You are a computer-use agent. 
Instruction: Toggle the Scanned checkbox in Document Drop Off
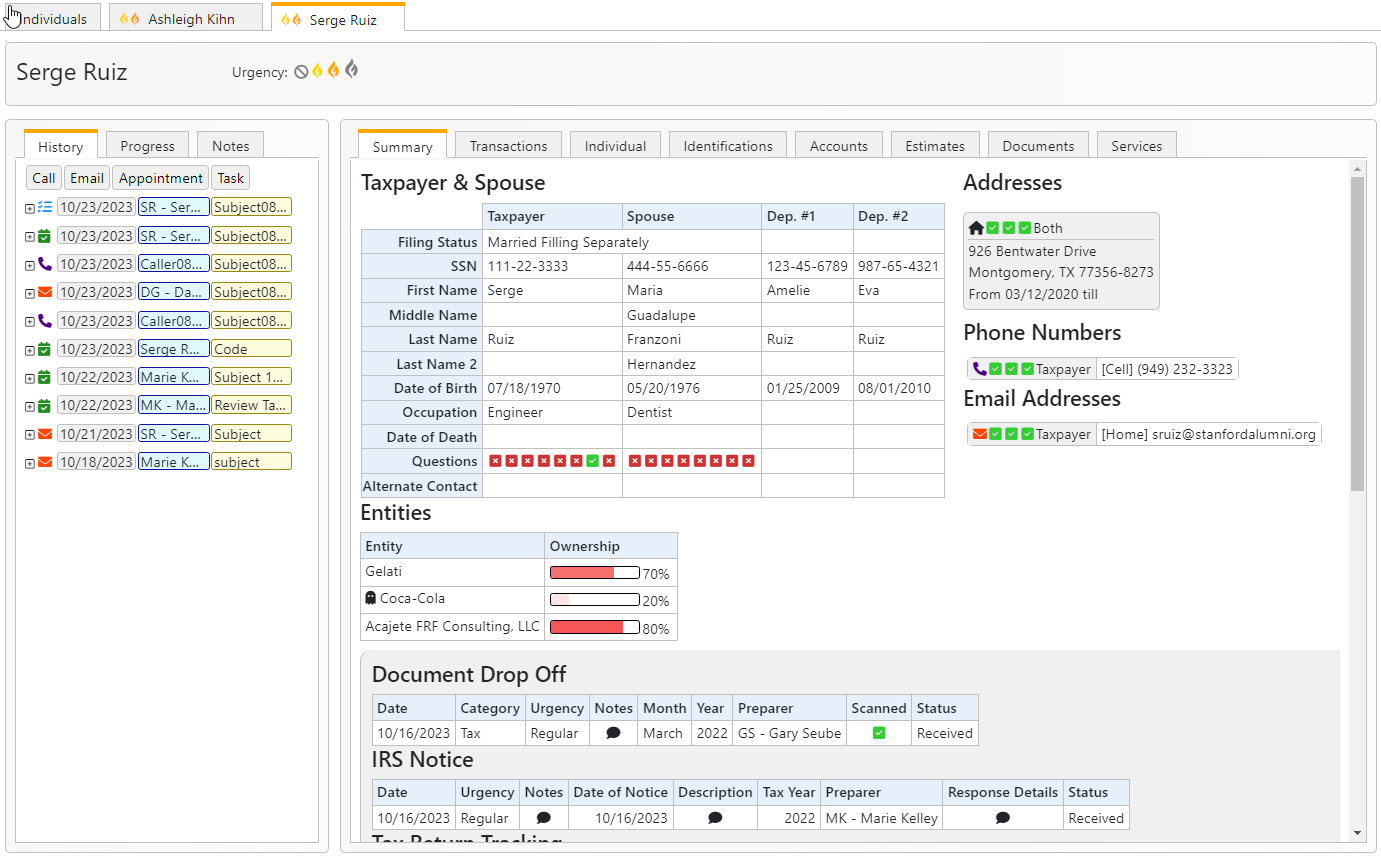(x=879, y=733)
